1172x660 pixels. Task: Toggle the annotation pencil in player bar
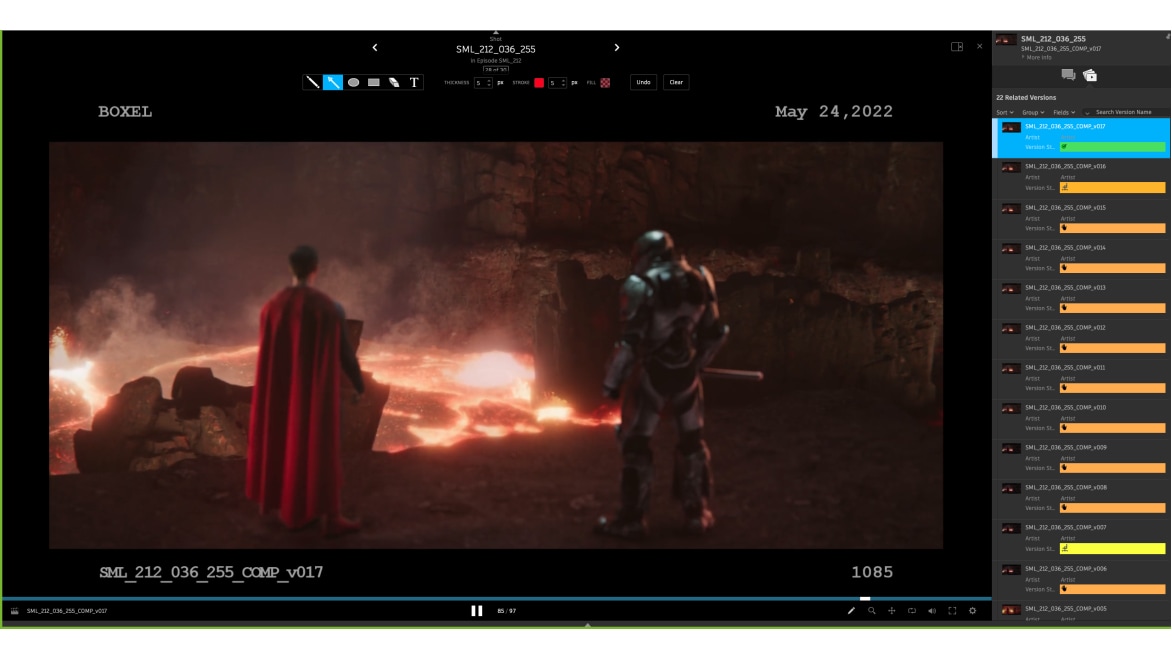pos(852,611)
